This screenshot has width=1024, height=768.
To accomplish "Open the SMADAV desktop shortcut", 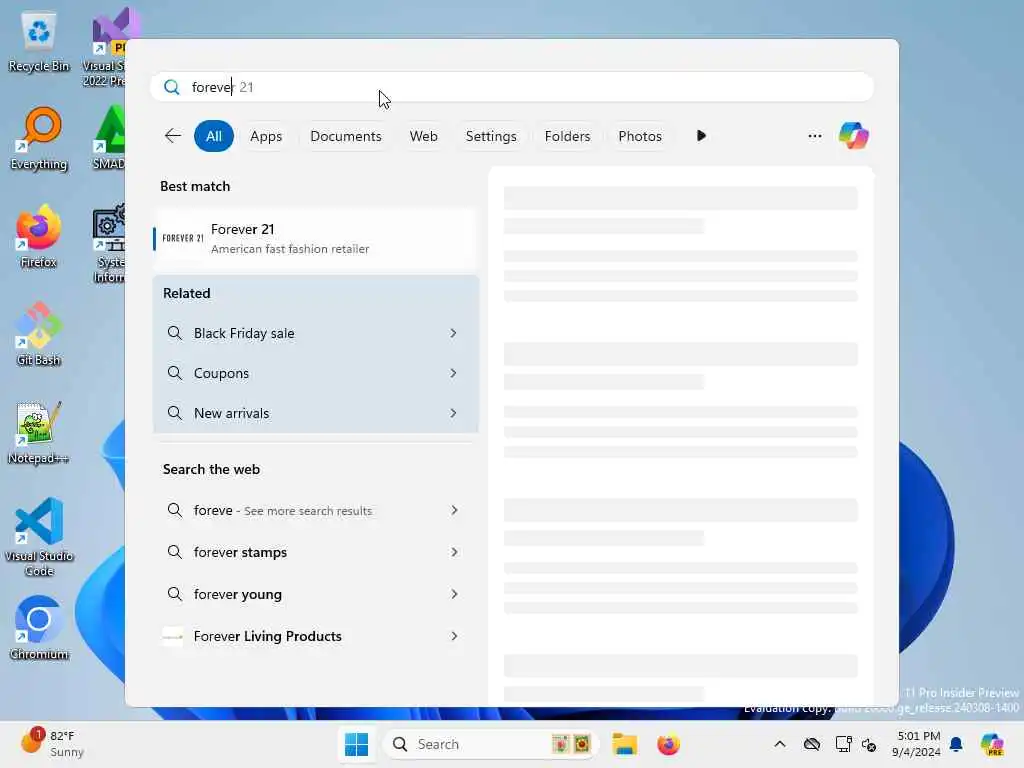I will (108, 139).
